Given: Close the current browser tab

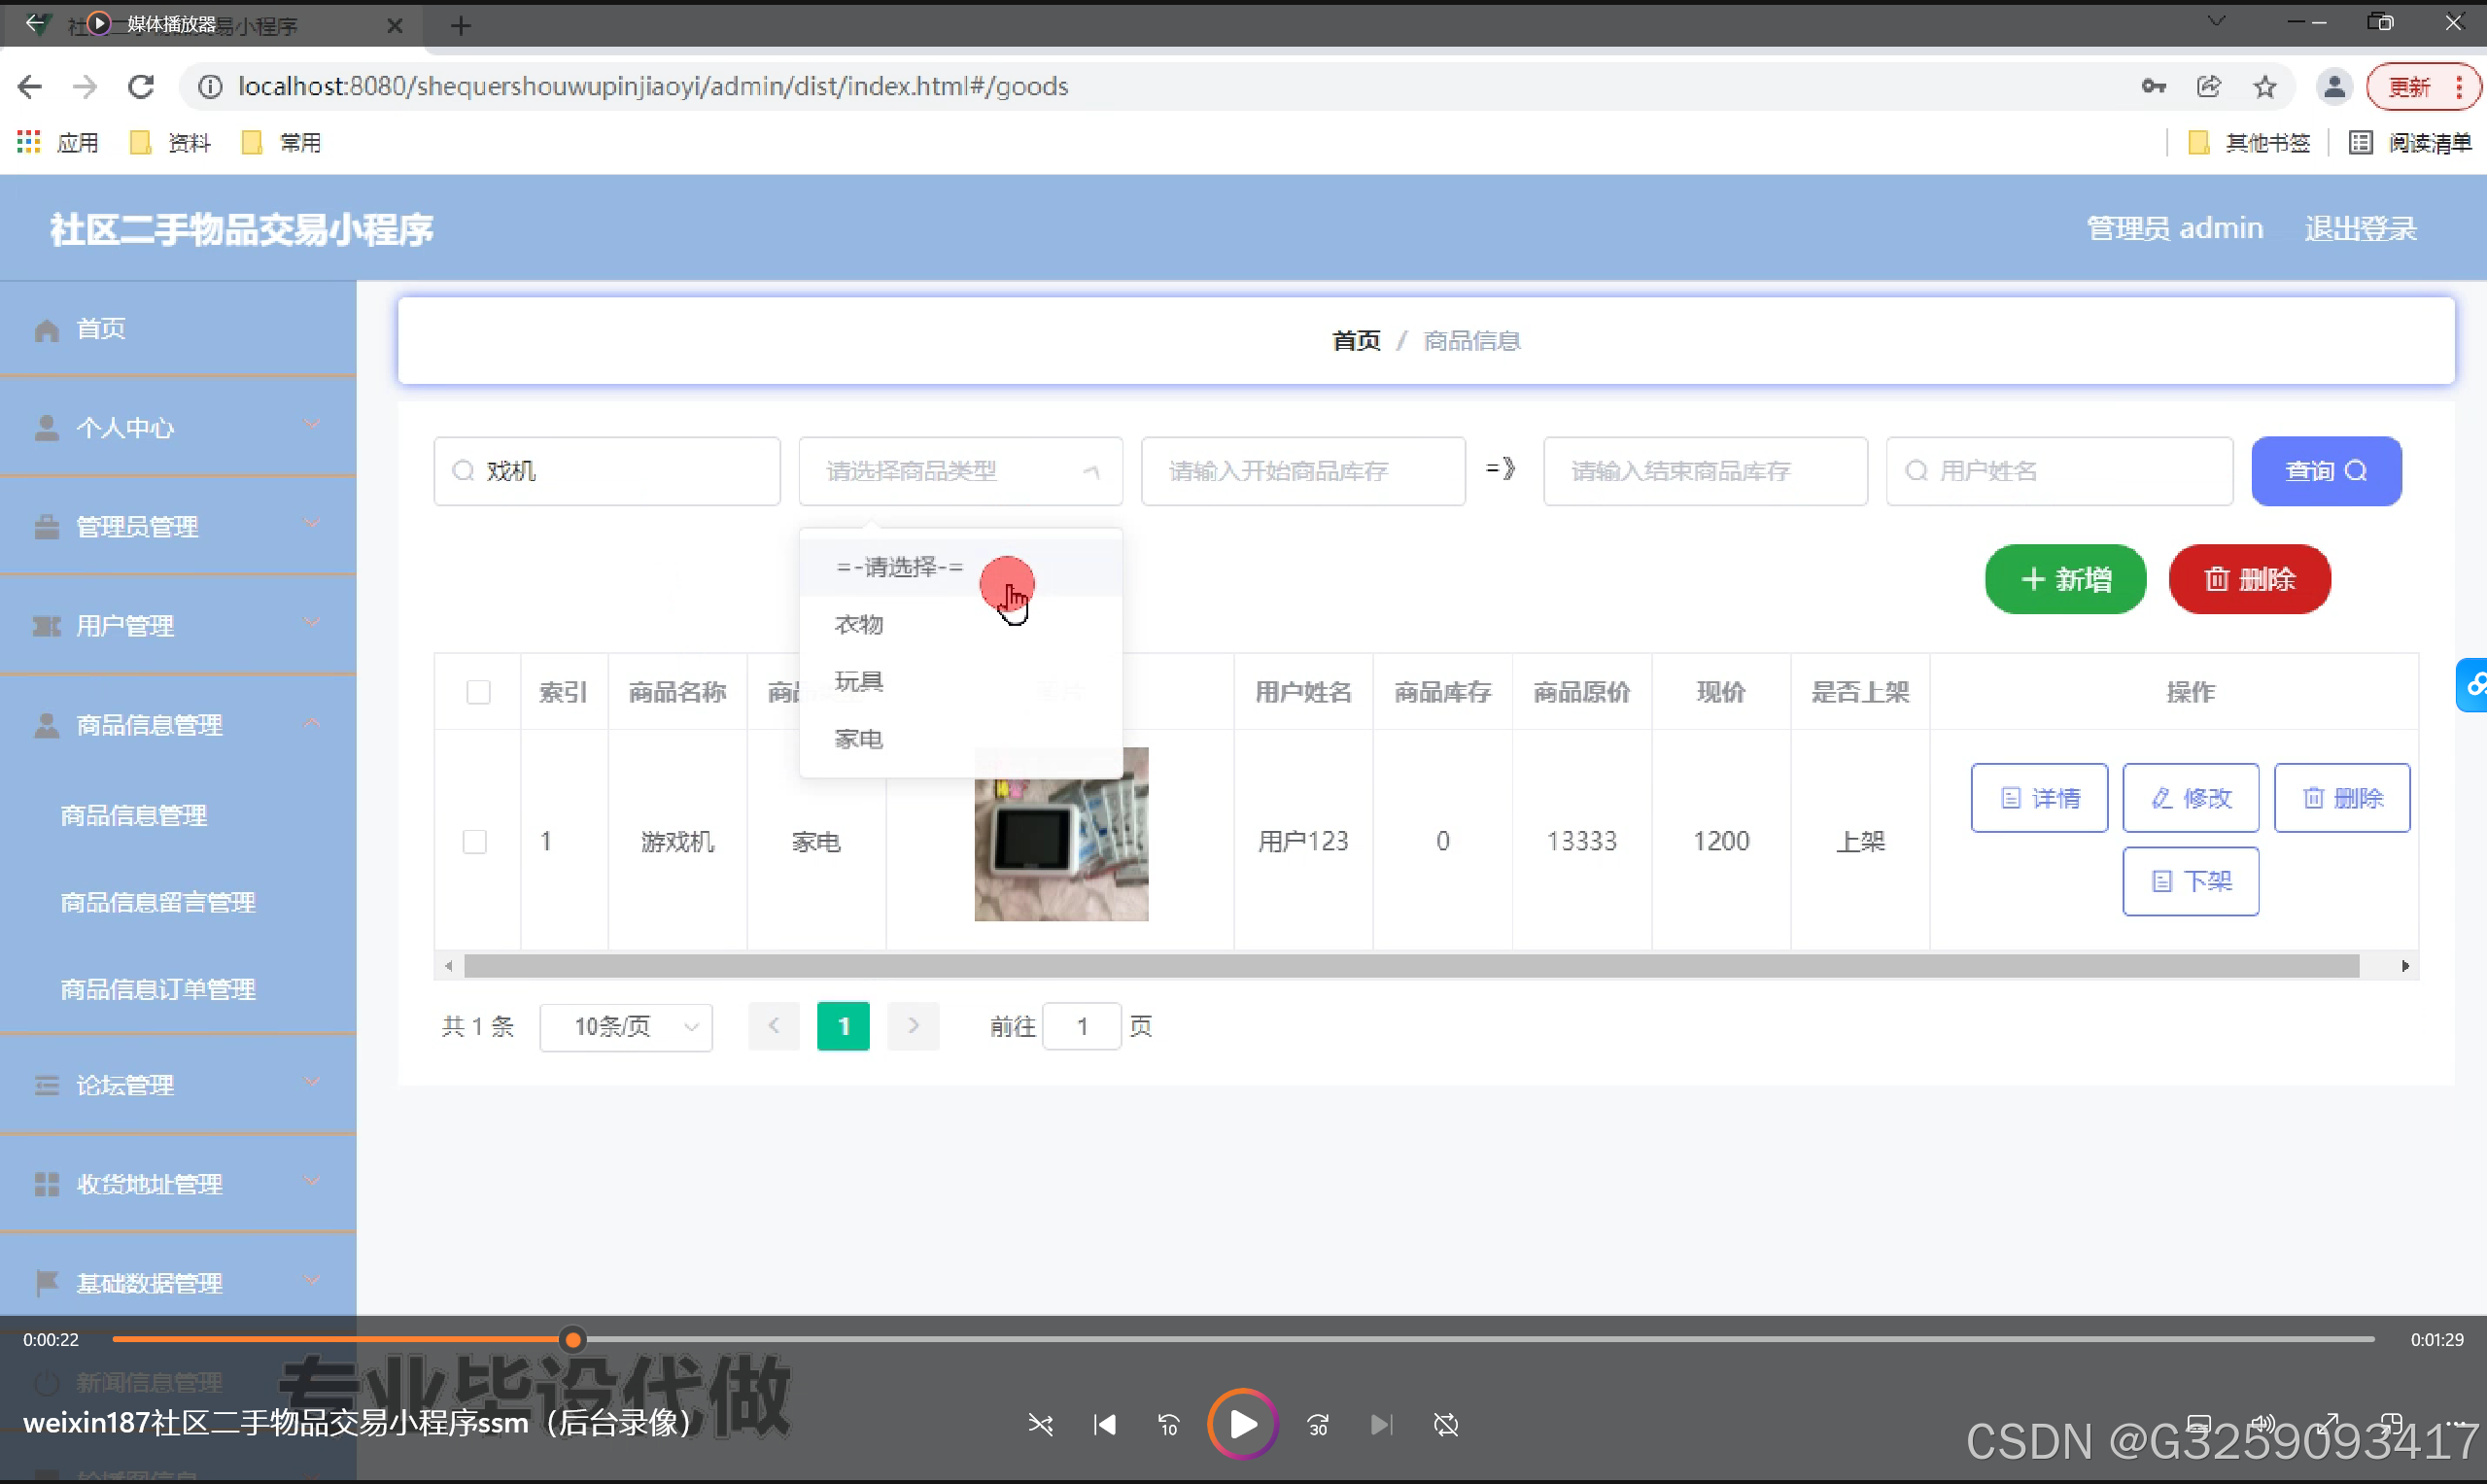Looking at the screenshot, I should [x=395, y=26].
